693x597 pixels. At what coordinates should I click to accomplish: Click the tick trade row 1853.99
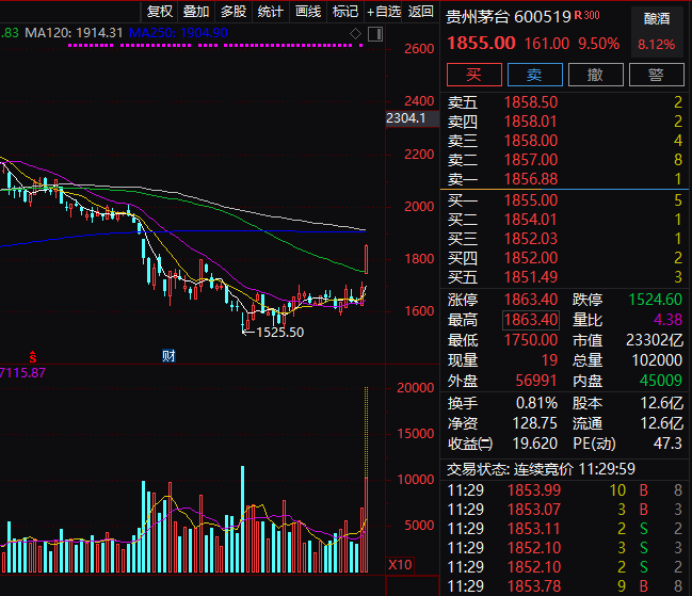click(x=565, y=491)
